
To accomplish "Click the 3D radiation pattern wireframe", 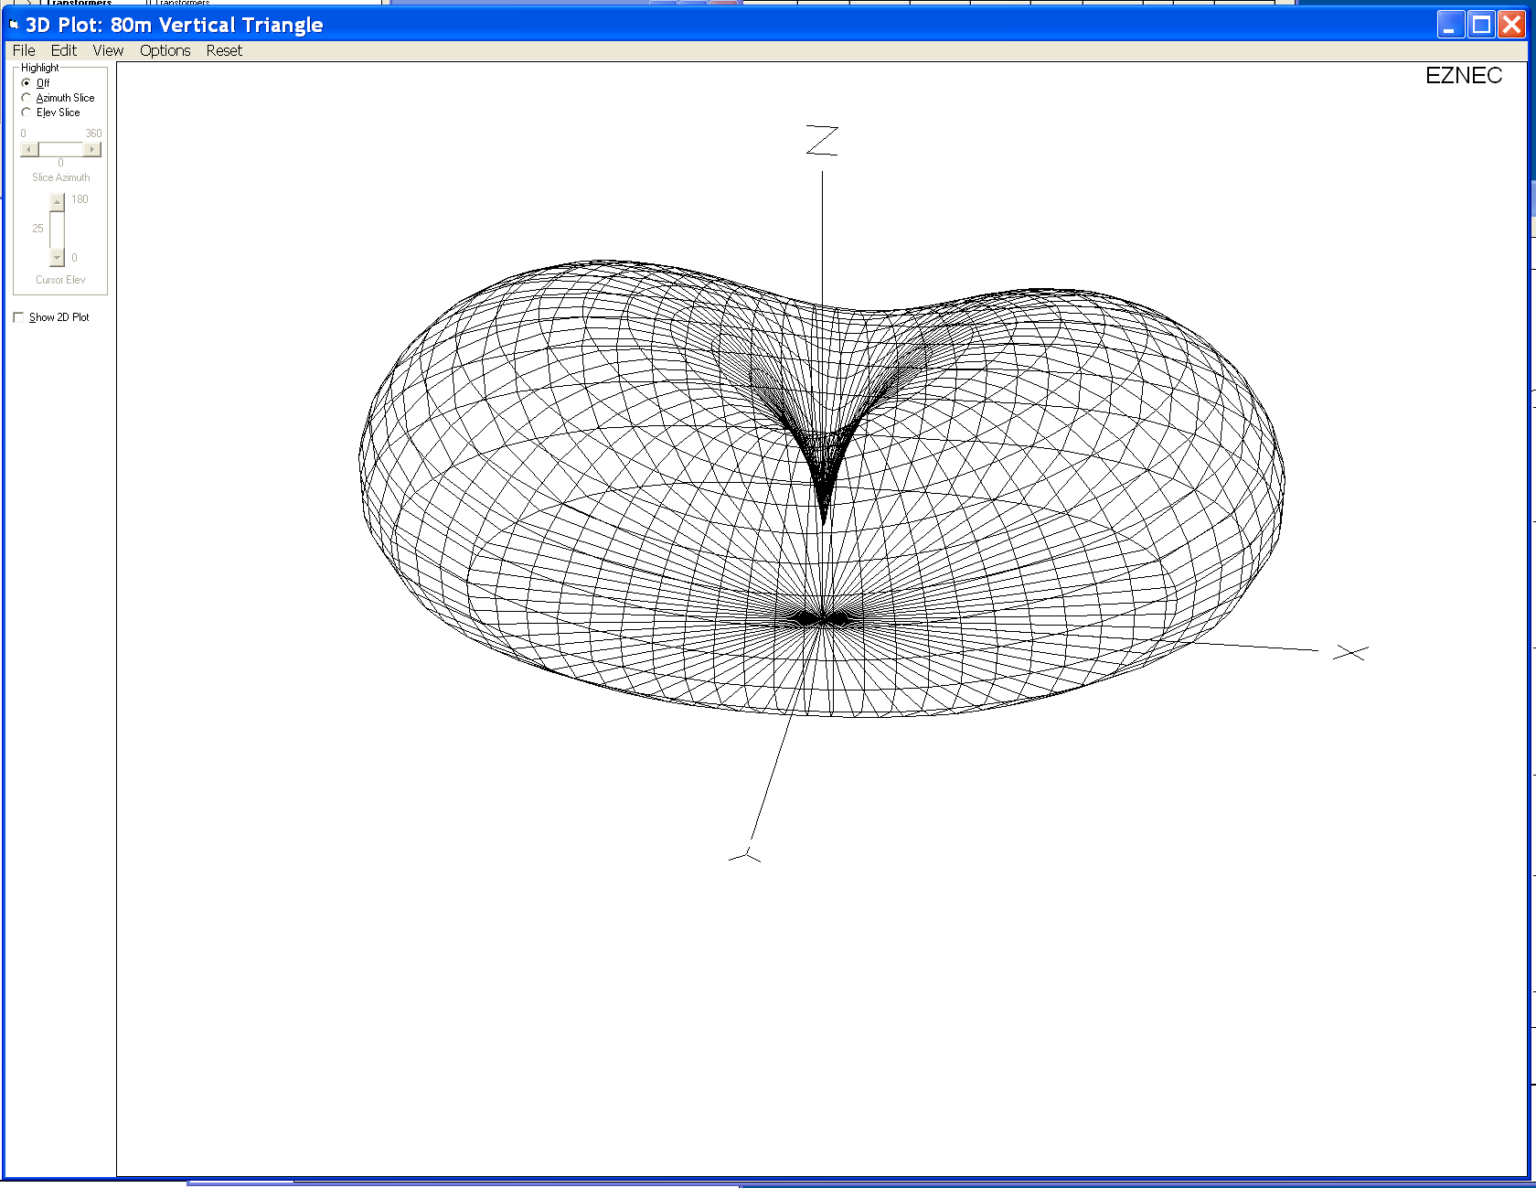I will pyautogui.click(x=822, y=488).
